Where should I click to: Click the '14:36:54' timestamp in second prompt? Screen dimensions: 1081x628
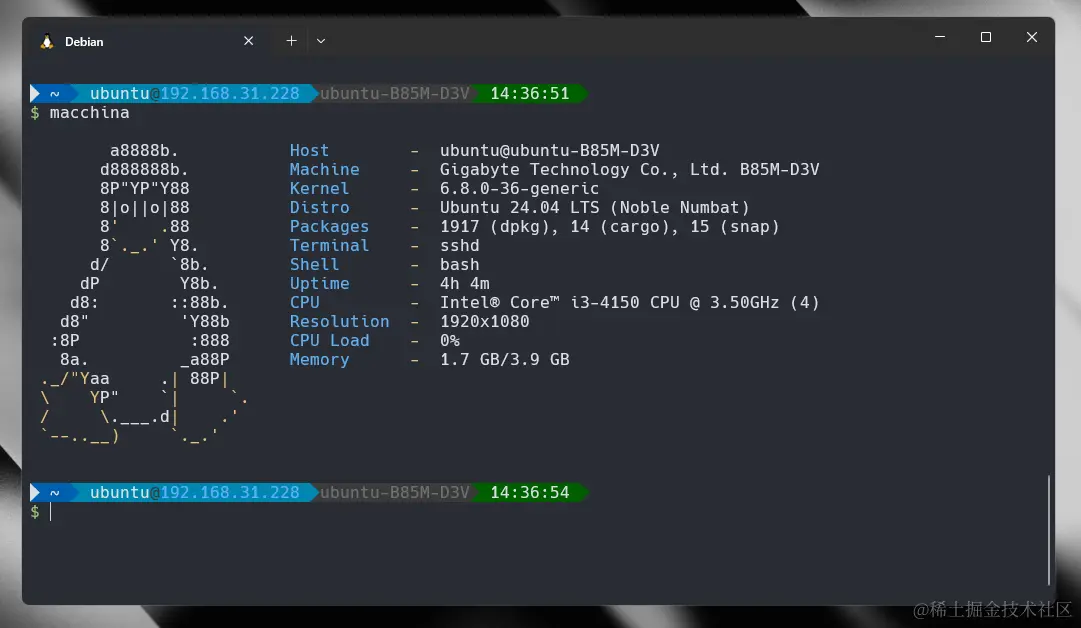click(x=529, y=492)
